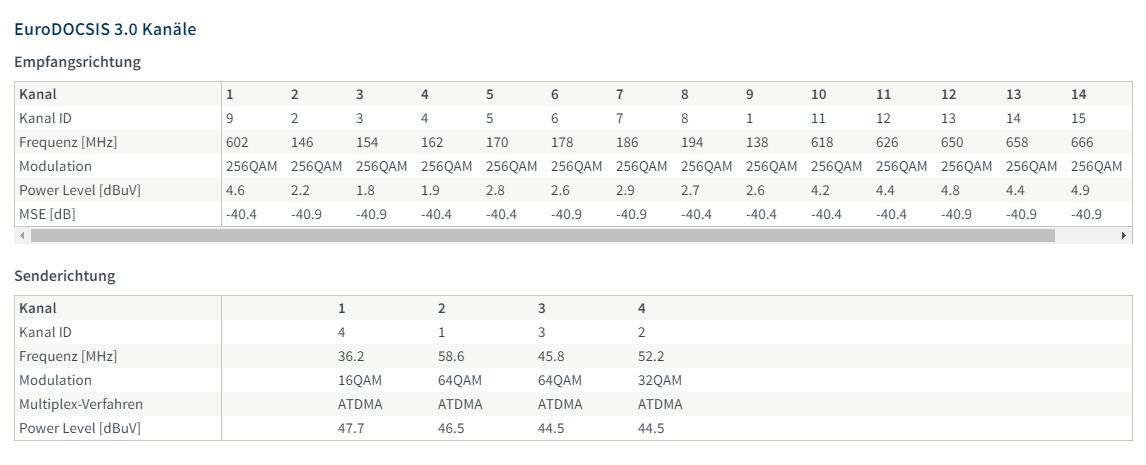Click upstream power level 46.5 cell

(x=451, y=428)
